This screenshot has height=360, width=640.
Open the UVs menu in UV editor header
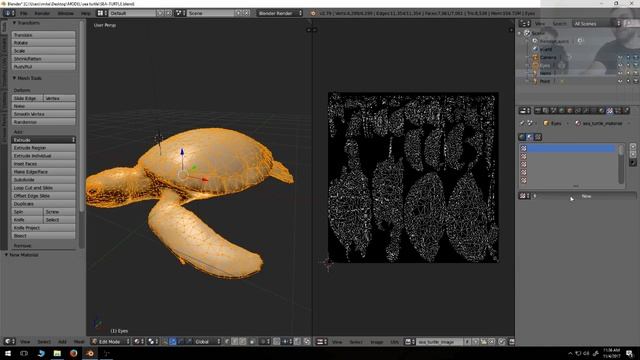394,342
